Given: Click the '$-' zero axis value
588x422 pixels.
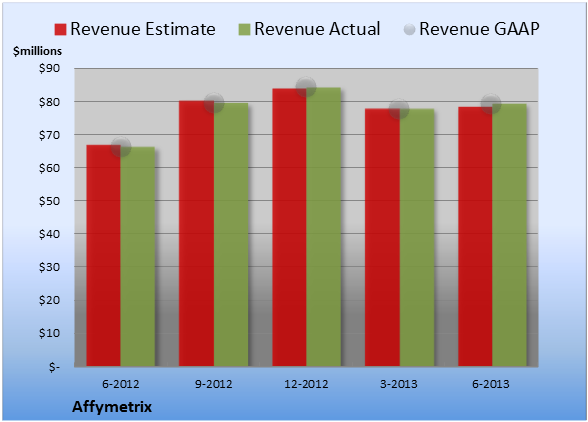Looking at the screenshot, I should 54,366.
